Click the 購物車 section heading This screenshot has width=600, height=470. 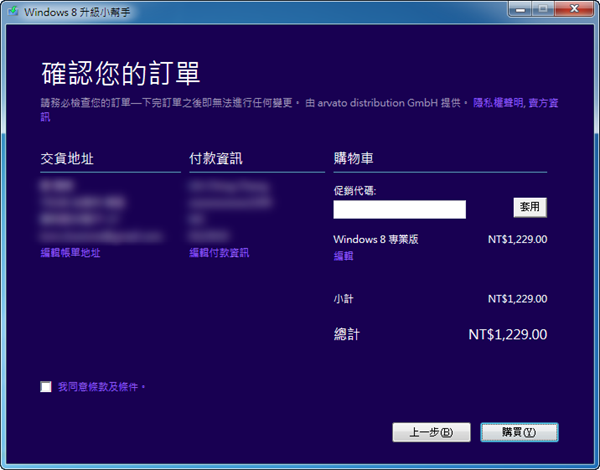coord(354,158)
